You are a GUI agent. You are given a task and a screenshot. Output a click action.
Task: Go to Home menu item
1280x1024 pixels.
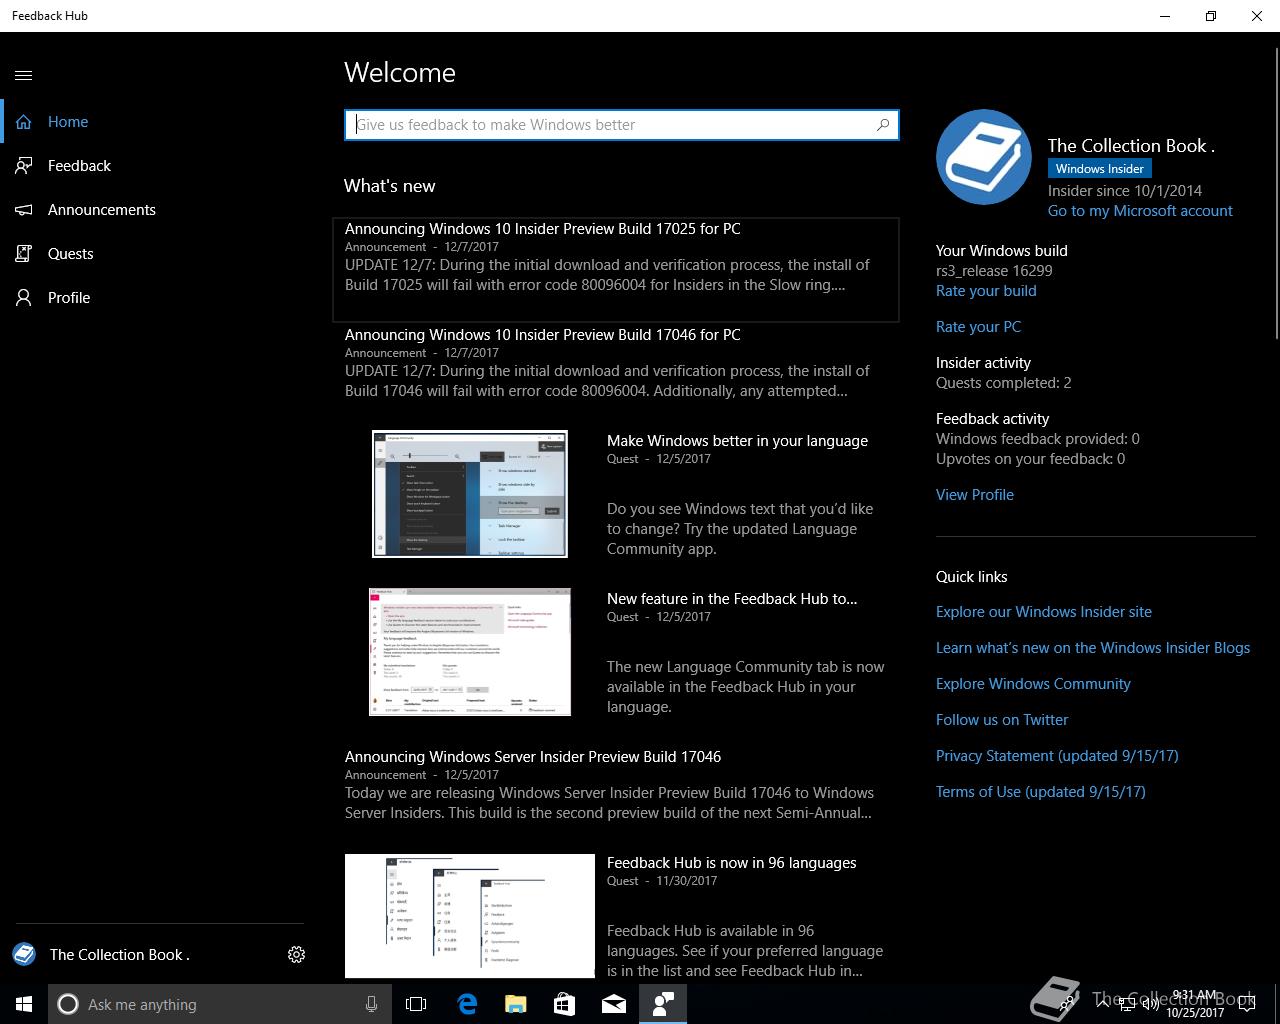point(162,122)
